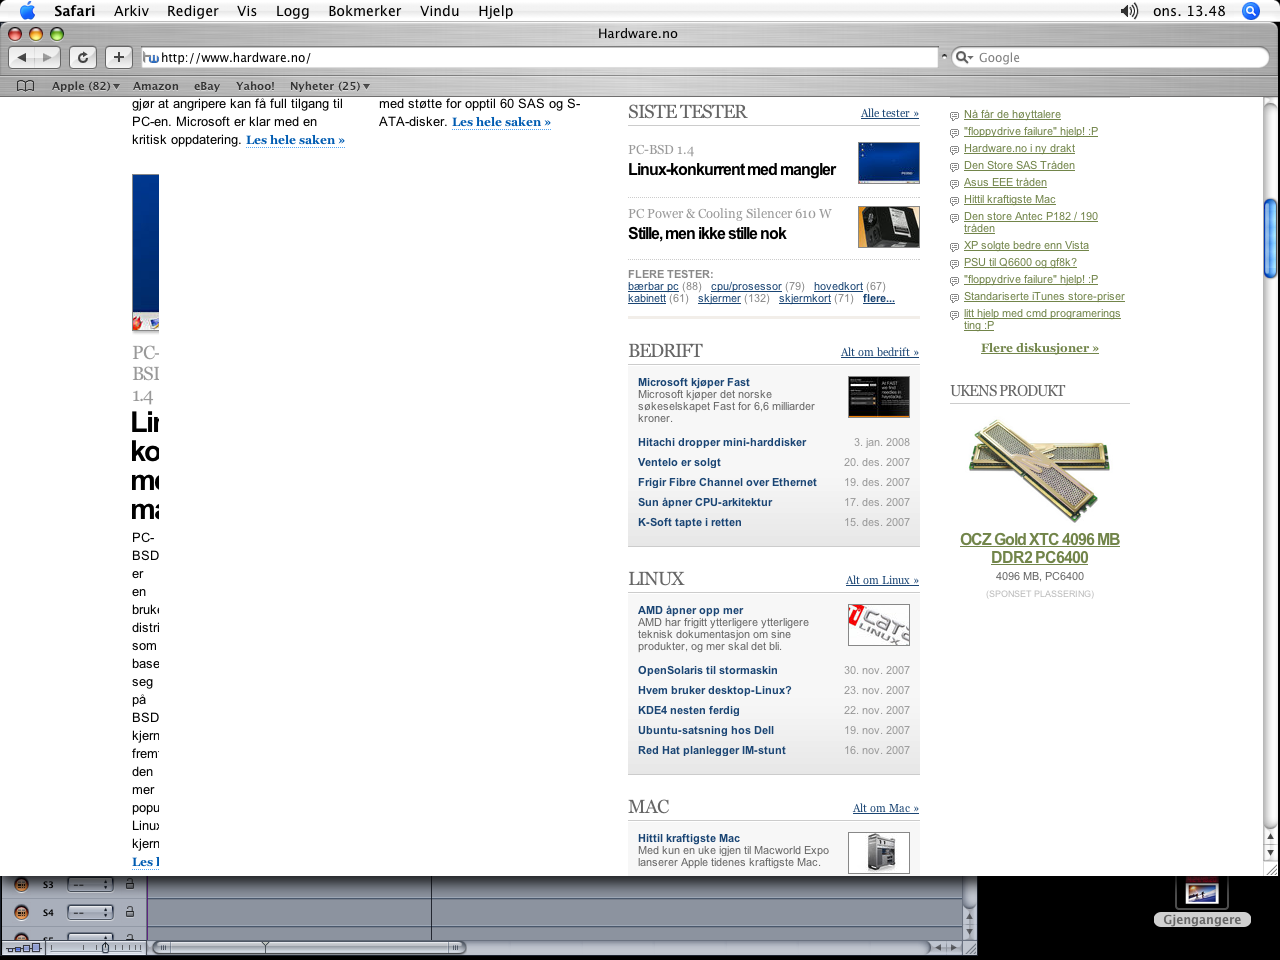
Task: Click Amazon bookmark in bookmarks bar
Action: point(156,86)
